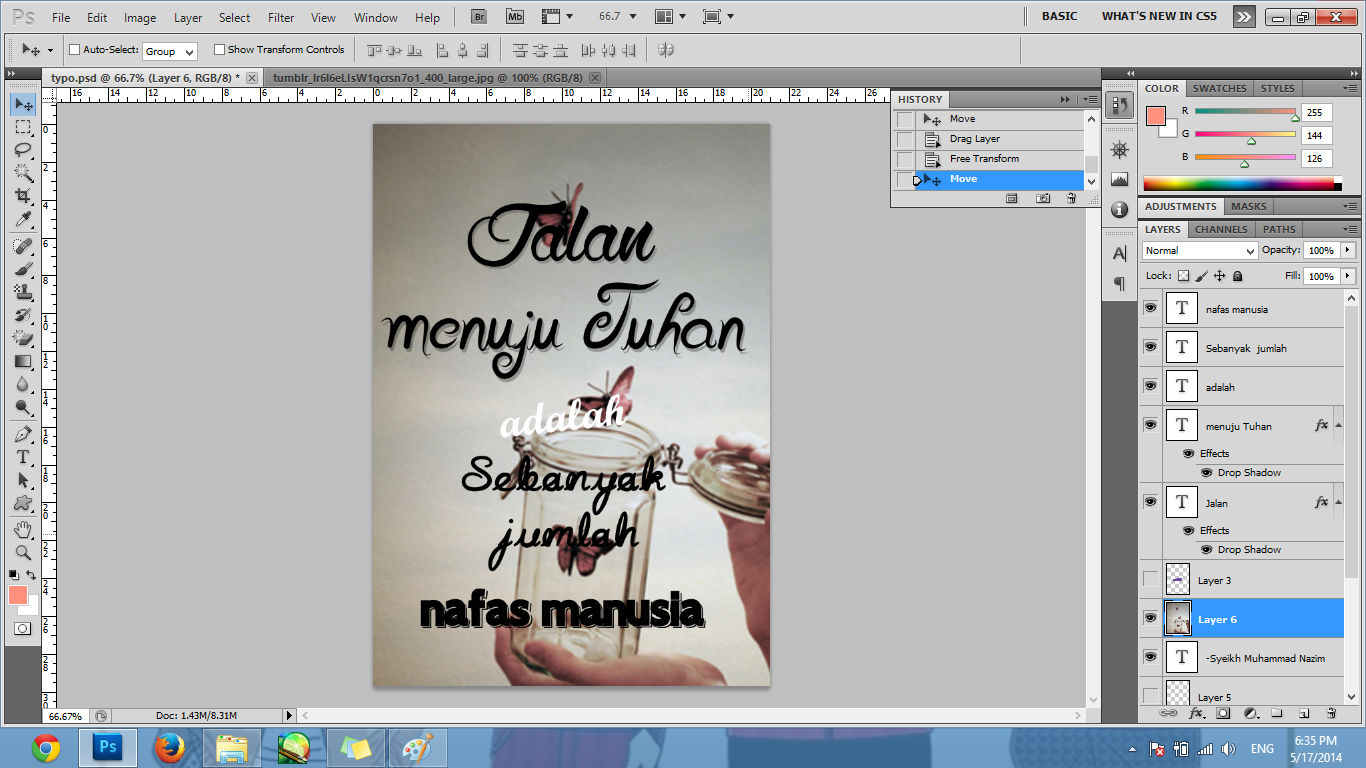Launch Adobe Bridge from application bar
Screen dimensions: 1366x768
(479, 17)
